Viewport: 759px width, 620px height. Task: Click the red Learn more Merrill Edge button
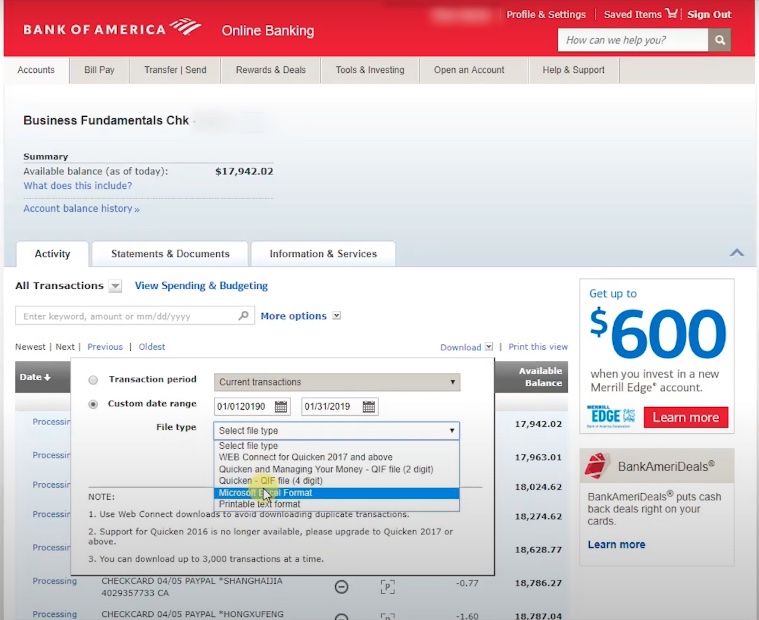tap(685, 417)
